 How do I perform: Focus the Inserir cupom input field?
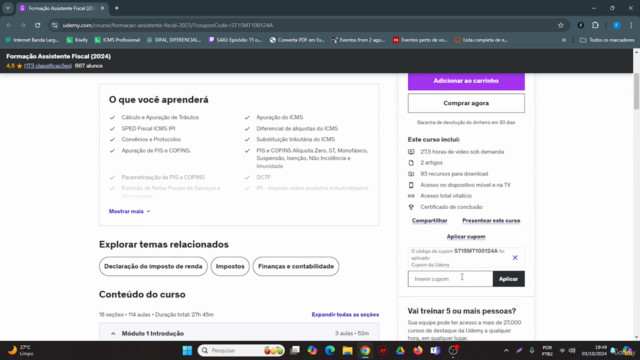pyautogui.click(x=451, y=279)
